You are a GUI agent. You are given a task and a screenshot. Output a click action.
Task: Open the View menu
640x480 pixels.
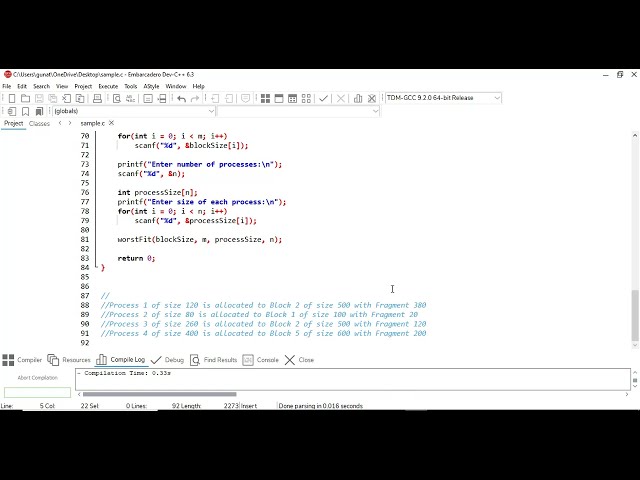coord(62,87)
